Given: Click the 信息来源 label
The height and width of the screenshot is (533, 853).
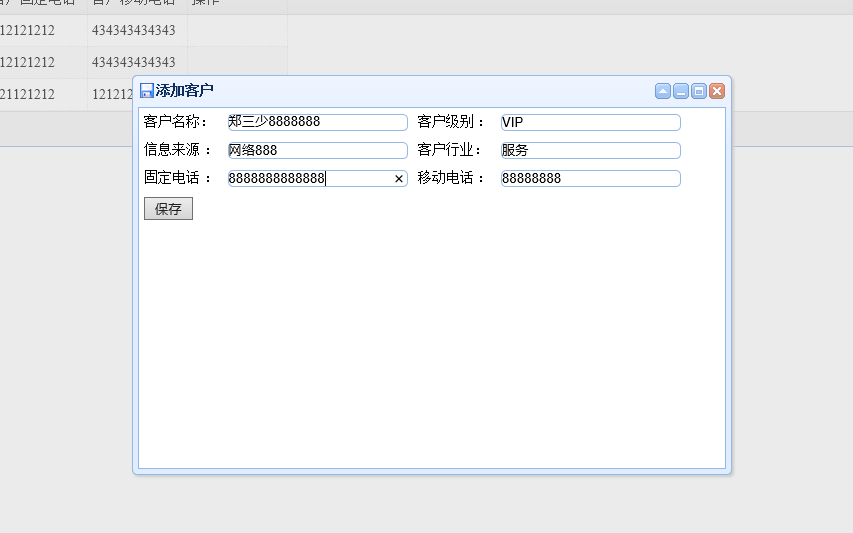Looking at the screenshot, I should click(177, 150).
